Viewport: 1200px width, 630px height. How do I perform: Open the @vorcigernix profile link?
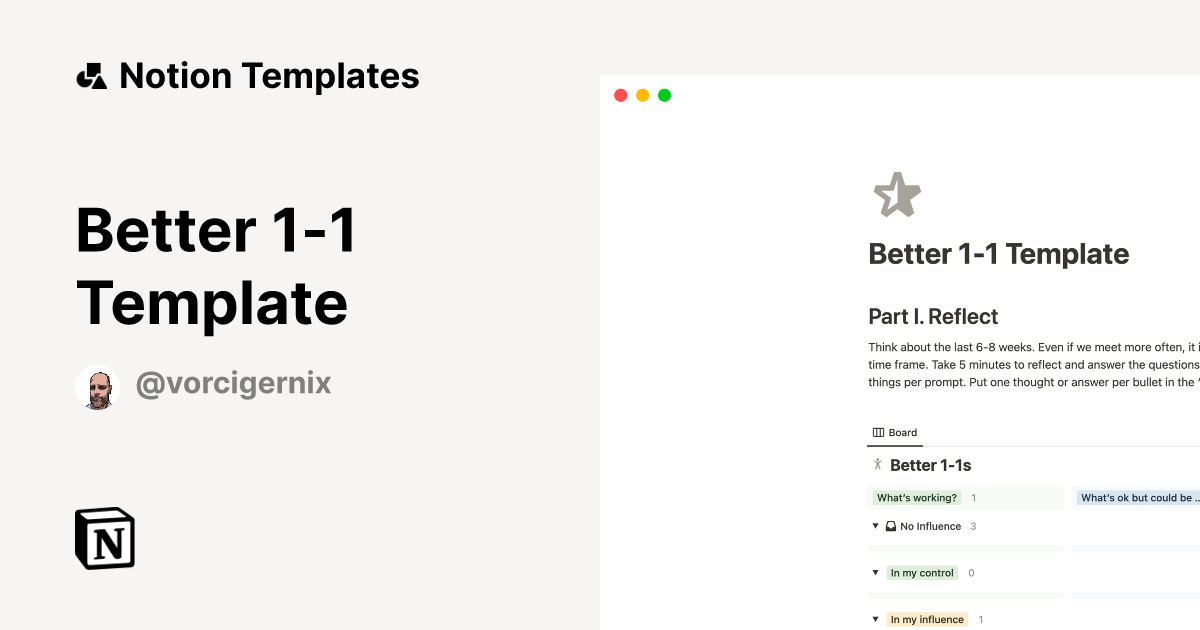tap(233, 383)
